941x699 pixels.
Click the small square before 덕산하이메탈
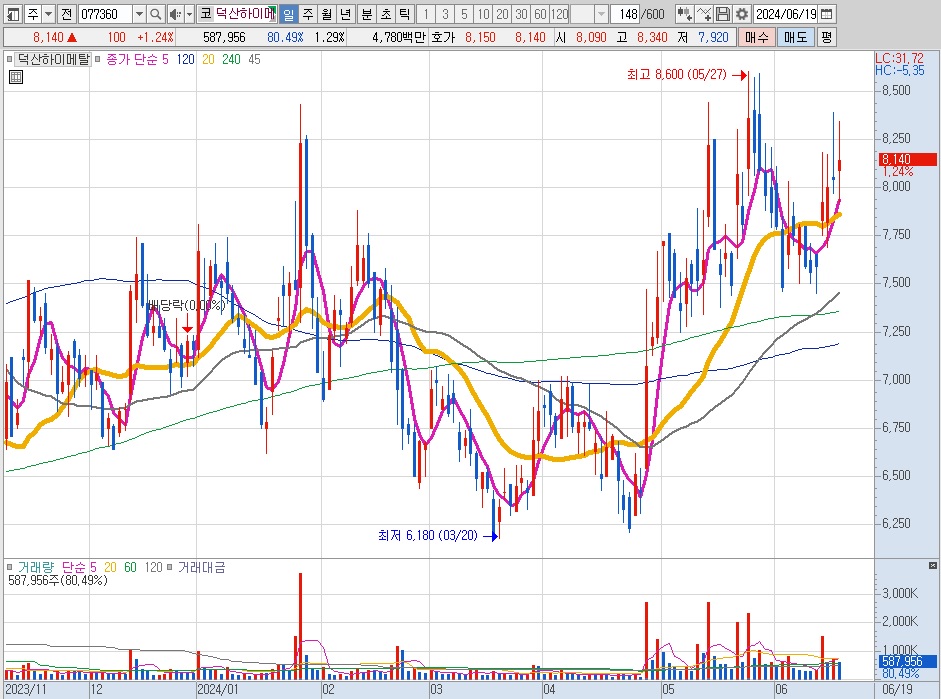[x=9, y=59]
